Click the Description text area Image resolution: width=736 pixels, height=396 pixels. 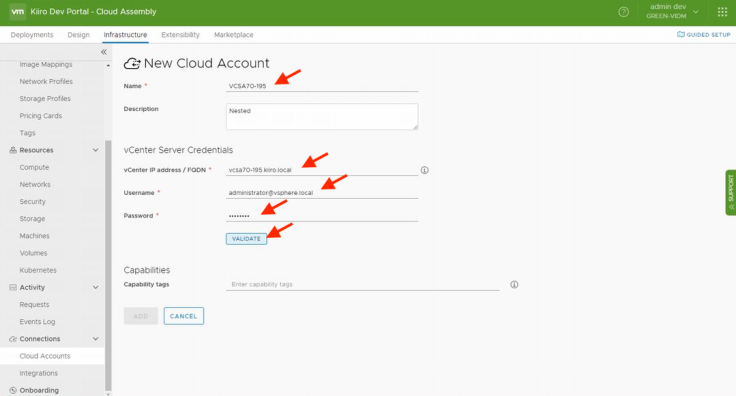tap(322, 116)
